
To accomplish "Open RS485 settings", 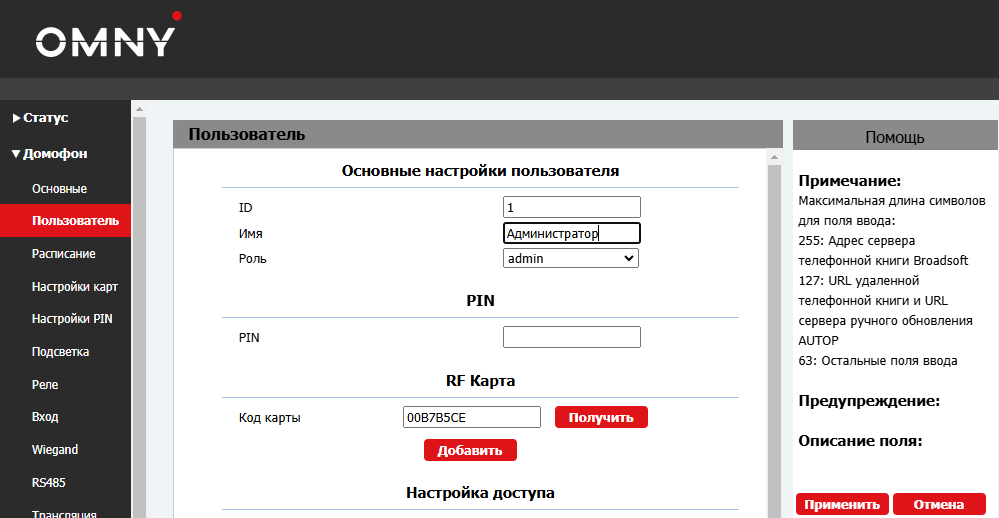I will pyautogui.click(x=48, y=483).
